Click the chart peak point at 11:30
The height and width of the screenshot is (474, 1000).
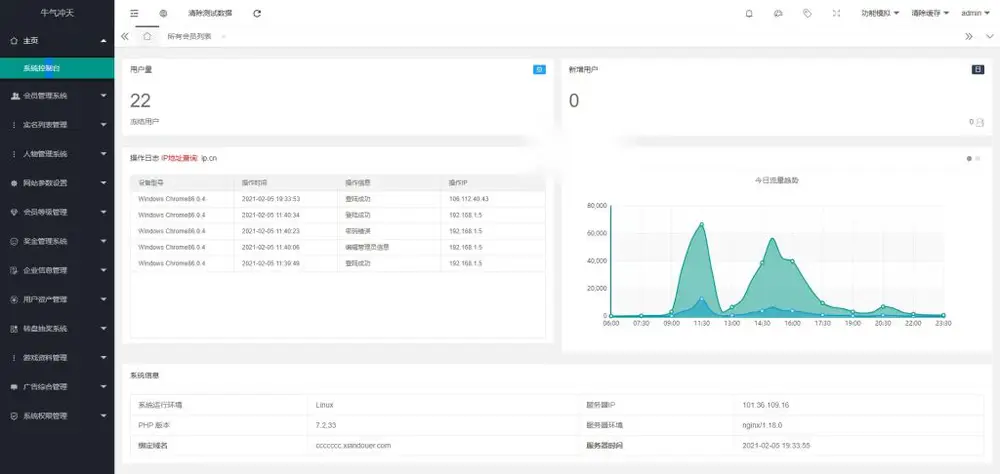coord(702,224)
